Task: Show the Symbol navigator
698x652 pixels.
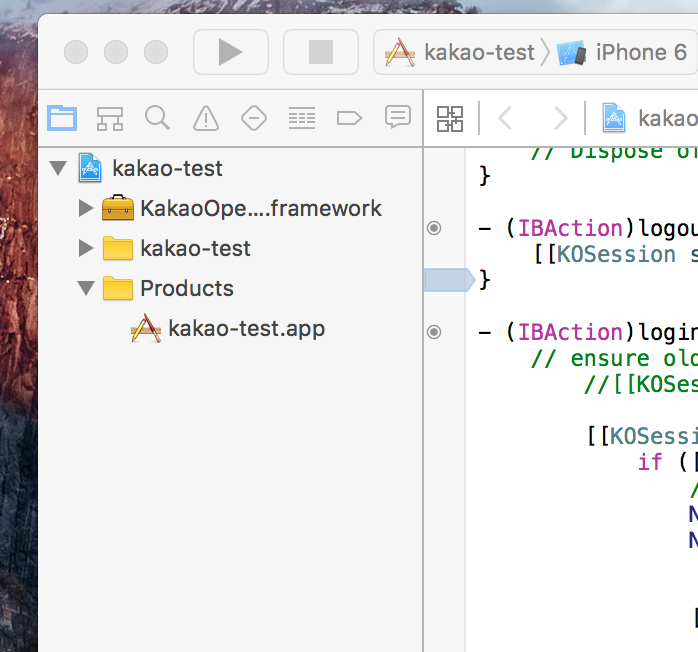Action: [x=110, y=118]
